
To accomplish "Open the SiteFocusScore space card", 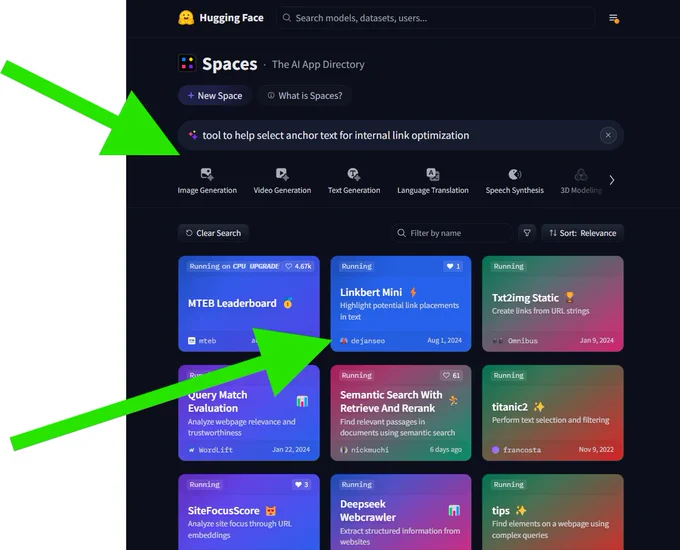I will 249,512.
